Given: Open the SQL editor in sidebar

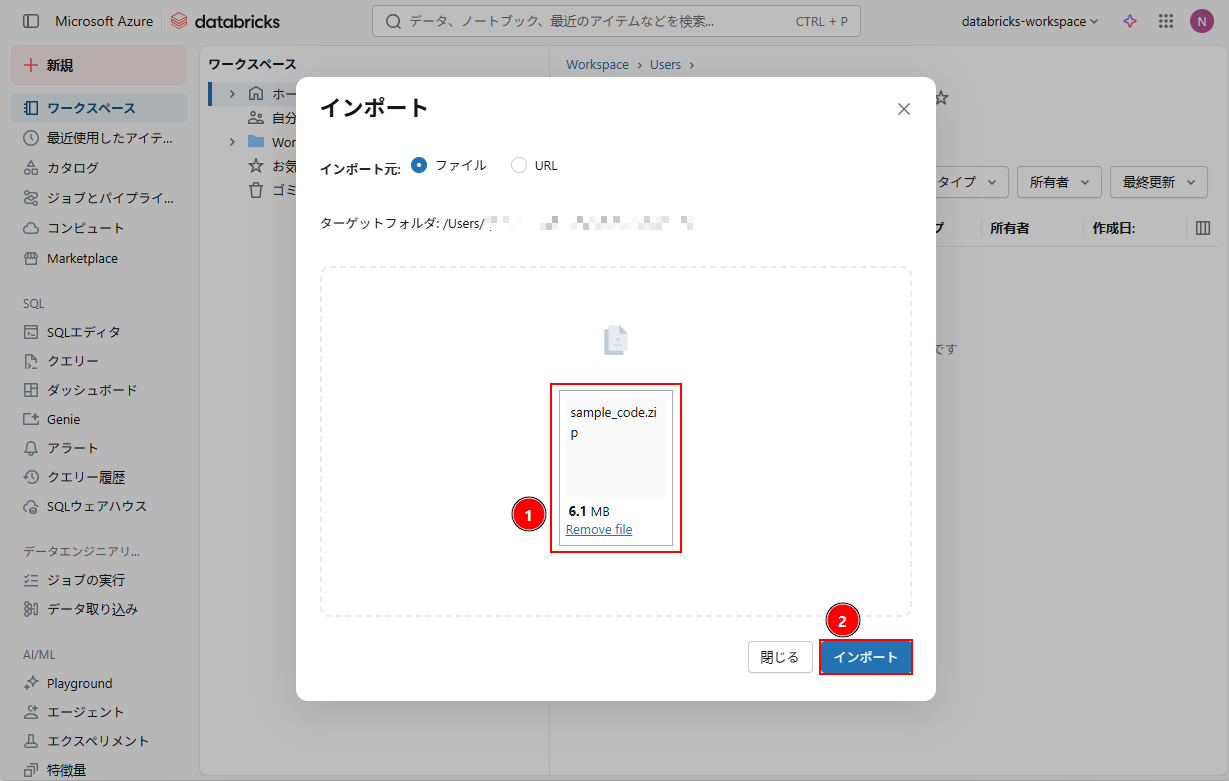Looking at the screenshot, I should pos(83,332).
